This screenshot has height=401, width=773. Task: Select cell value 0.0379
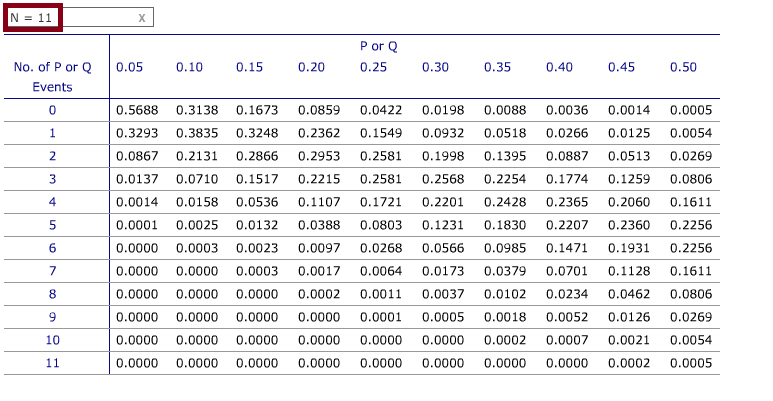coord(505,271)
